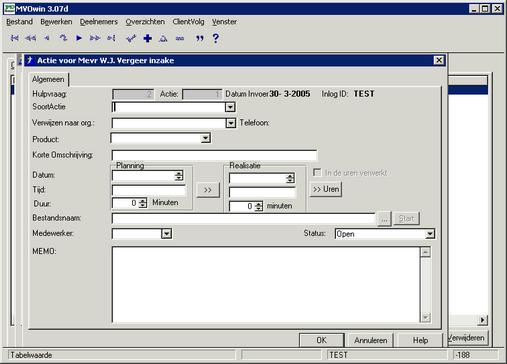Click the triangle toolbar icon
This screenshot has width=507, height=364.
(163, 39)
